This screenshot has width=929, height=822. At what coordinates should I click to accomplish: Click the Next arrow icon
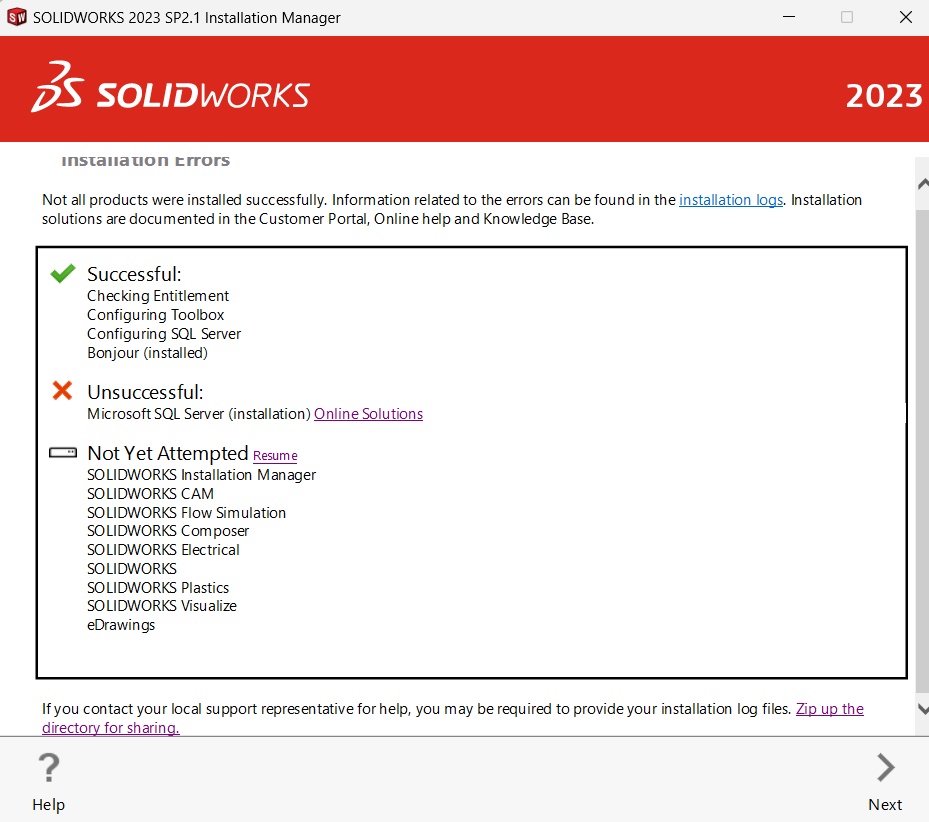[x=885, y=768]
